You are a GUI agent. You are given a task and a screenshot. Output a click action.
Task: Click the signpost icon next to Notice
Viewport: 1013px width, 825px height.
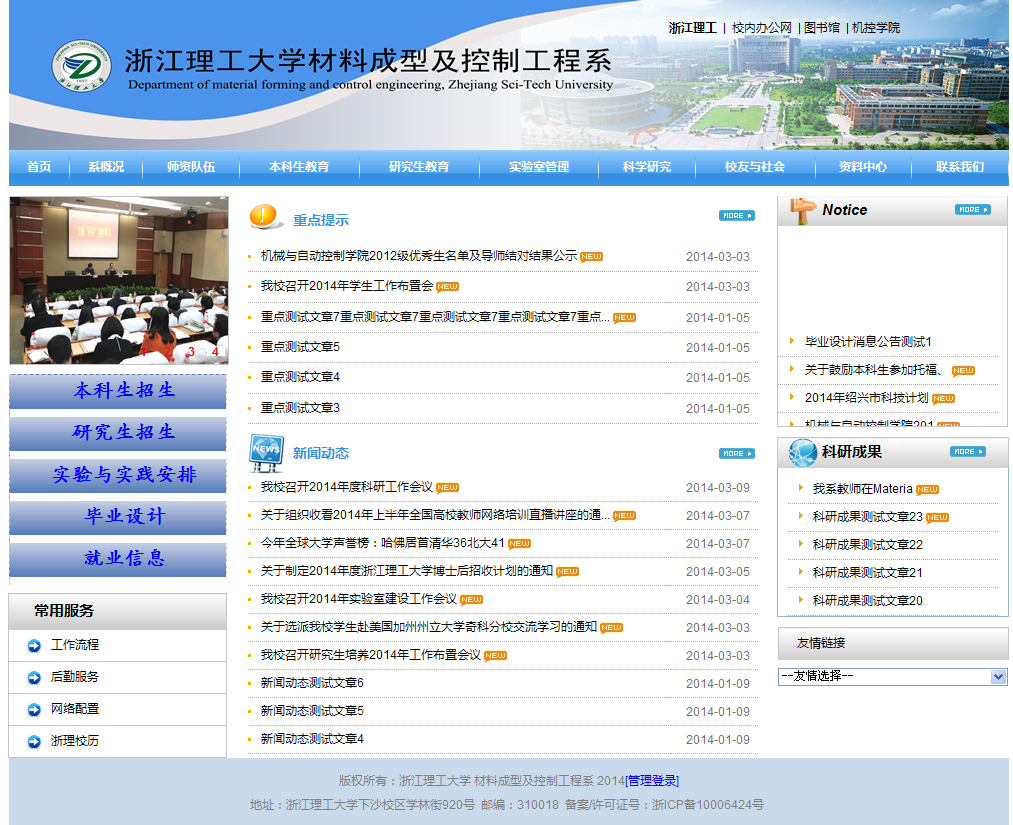tap(802, 211)
